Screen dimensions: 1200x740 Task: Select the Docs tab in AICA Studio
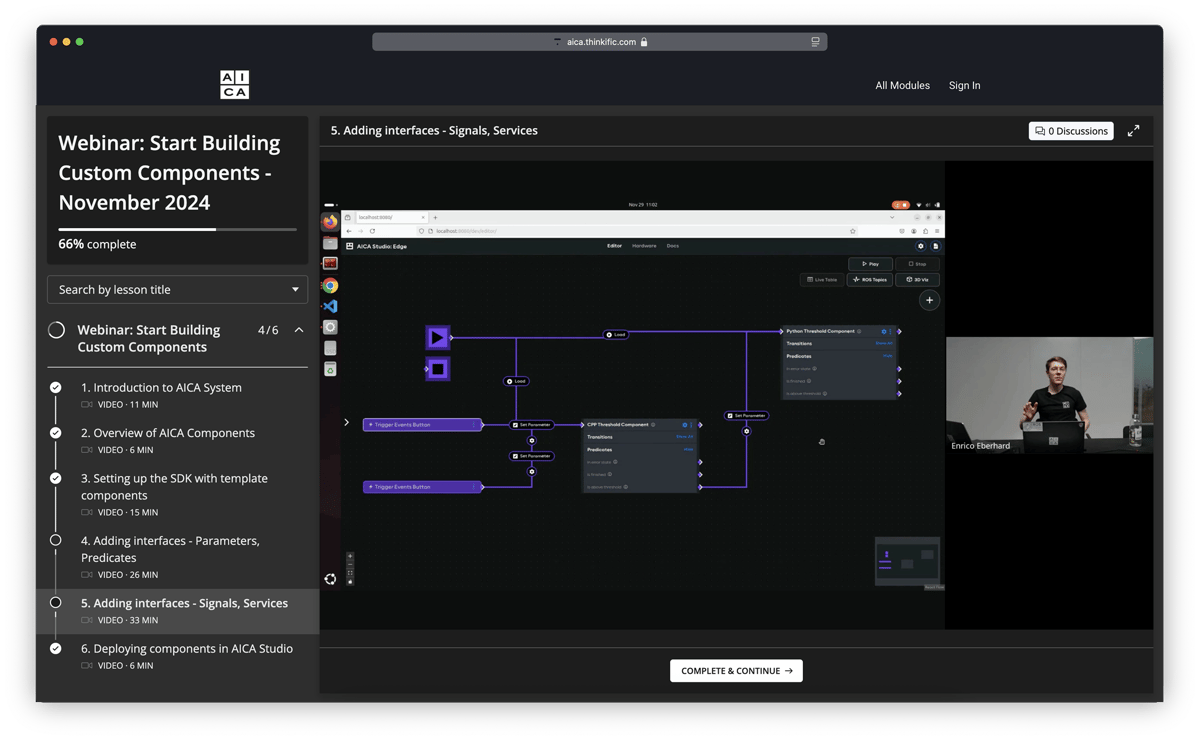click(x=673, y=246)
